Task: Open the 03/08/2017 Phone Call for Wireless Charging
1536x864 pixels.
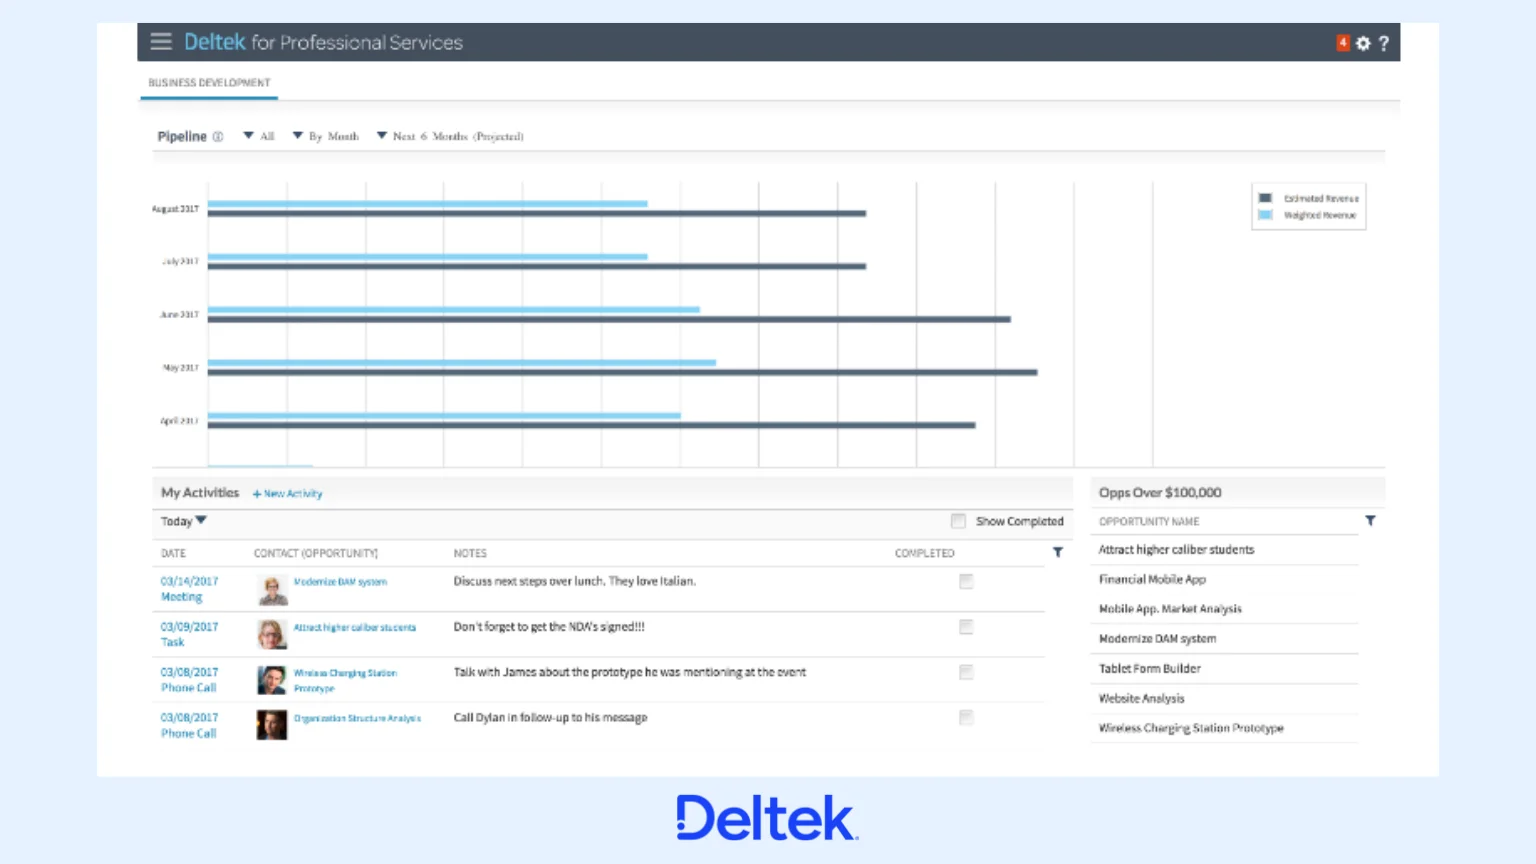Action: (189, 680)
